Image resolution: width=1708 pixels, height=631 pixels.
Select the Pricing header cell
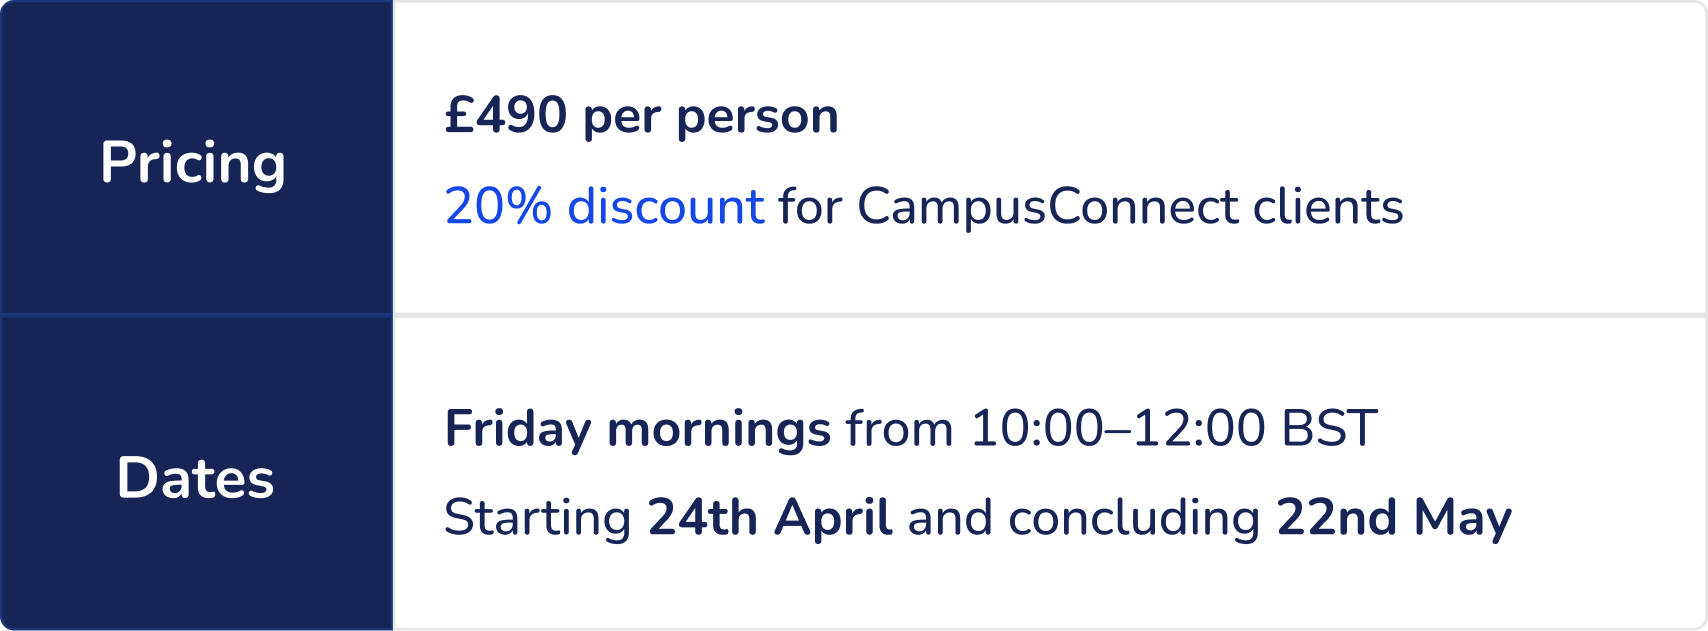(197, 158)
